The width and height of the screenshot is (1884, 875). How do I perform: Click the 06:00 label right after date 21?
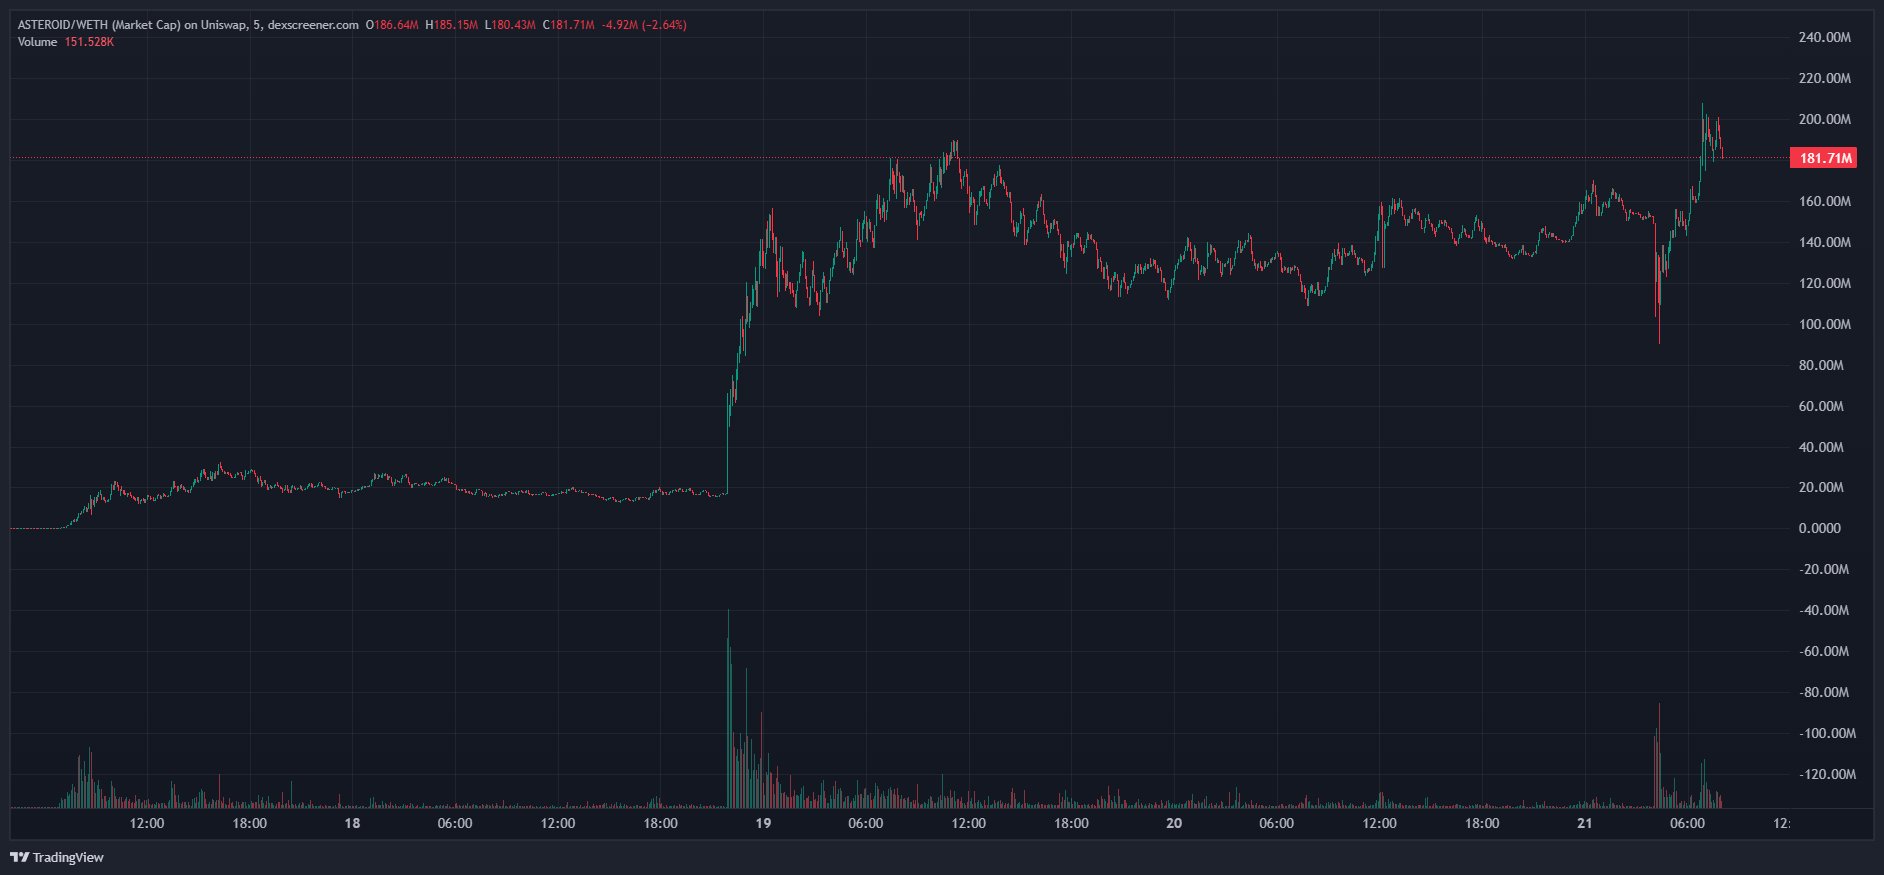click(x=1688, y=823)
